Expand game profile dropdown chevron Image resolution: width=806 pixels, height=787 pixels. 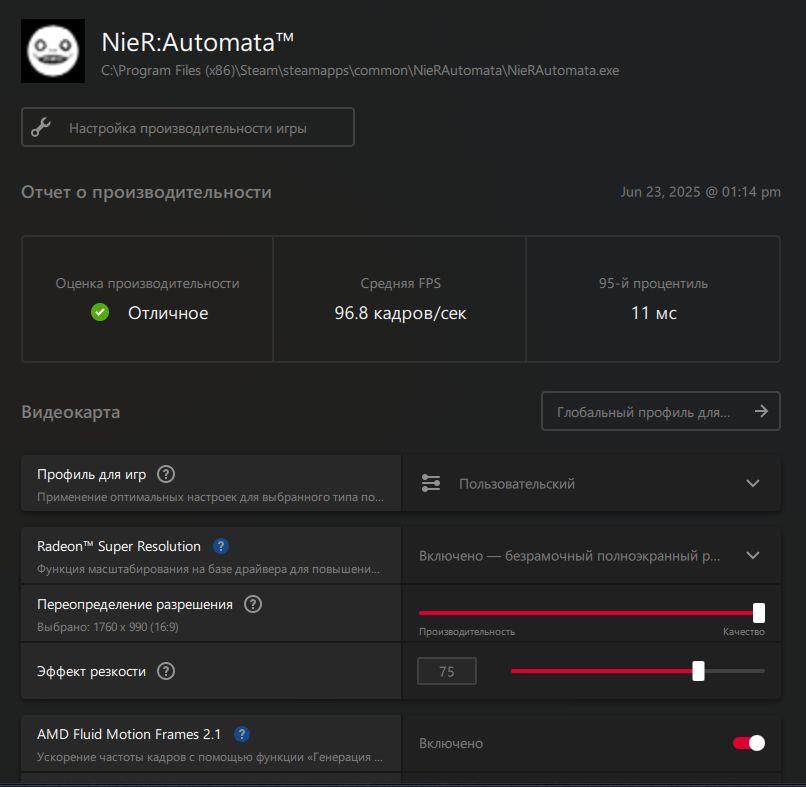pos(753,483)
